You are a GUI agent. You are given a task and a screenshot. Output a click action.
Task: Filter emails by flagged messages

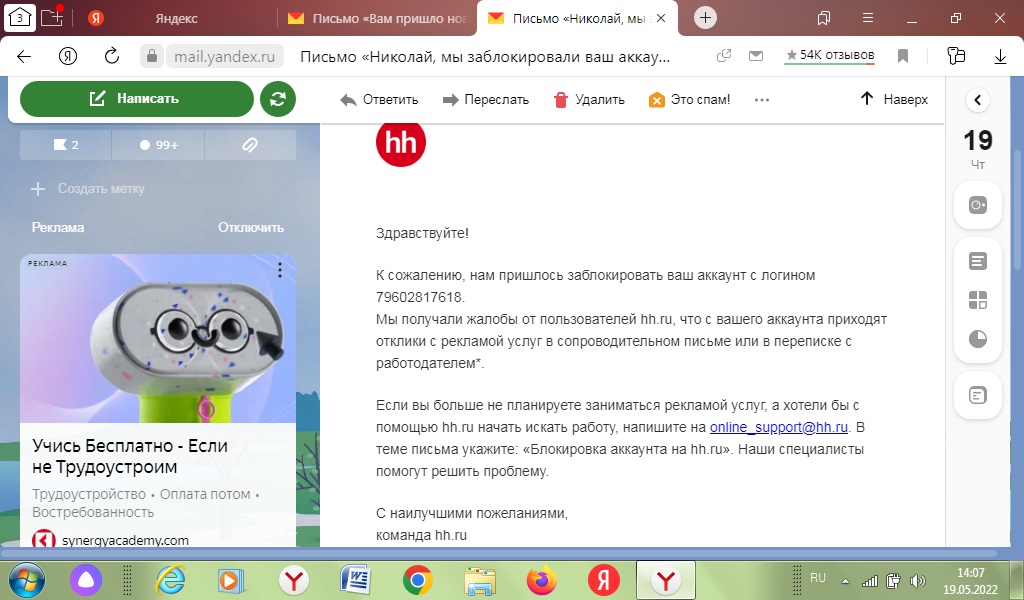(65, 145)
